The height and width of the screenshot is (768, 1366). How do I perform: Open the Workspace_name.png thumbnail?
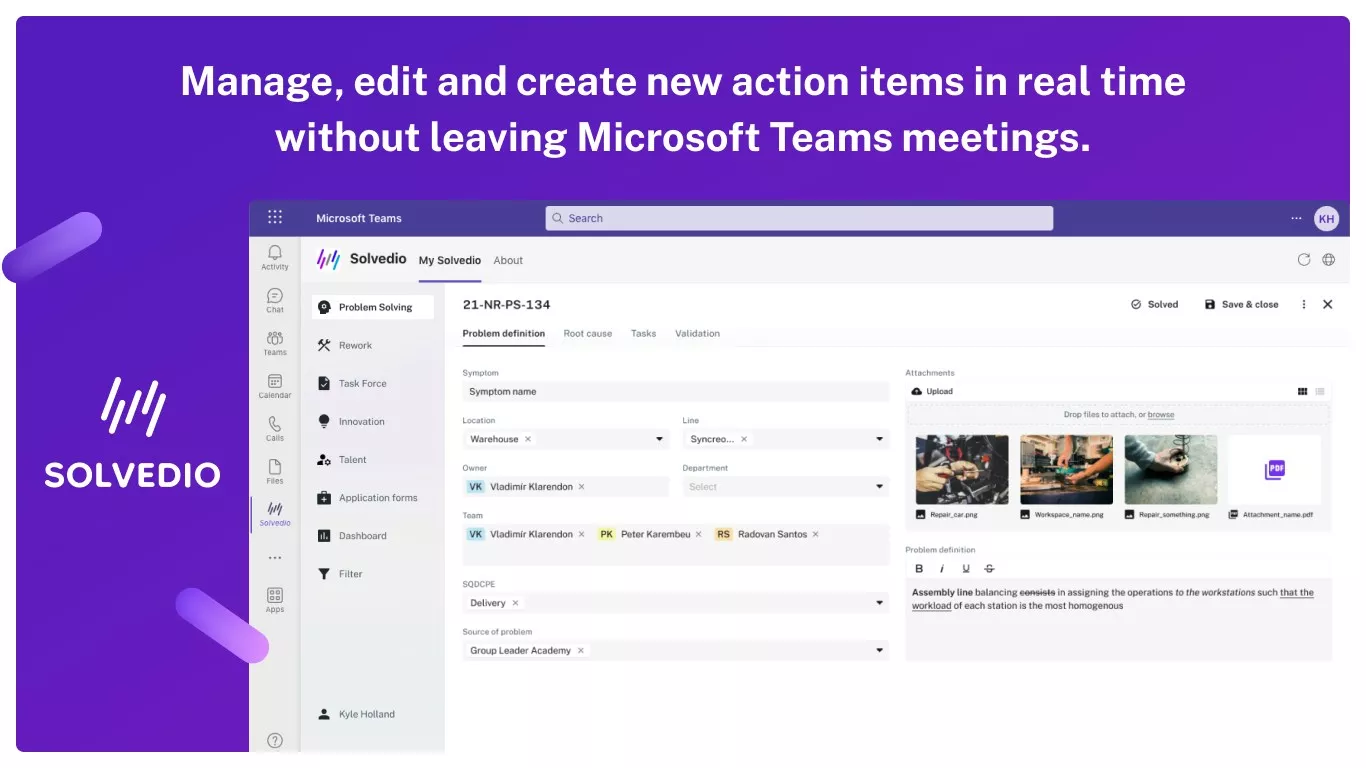click(1066, 470)
